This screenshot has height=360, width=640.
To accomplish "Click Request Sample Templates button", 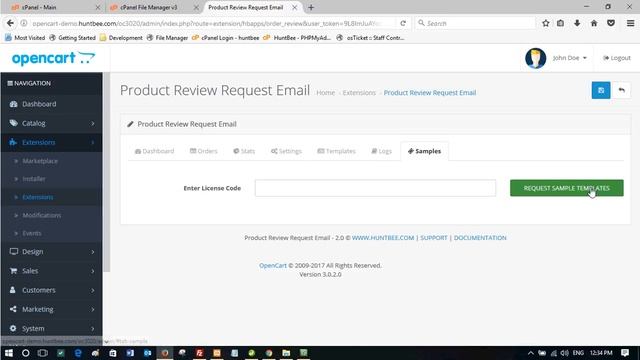I will (567, 188).
